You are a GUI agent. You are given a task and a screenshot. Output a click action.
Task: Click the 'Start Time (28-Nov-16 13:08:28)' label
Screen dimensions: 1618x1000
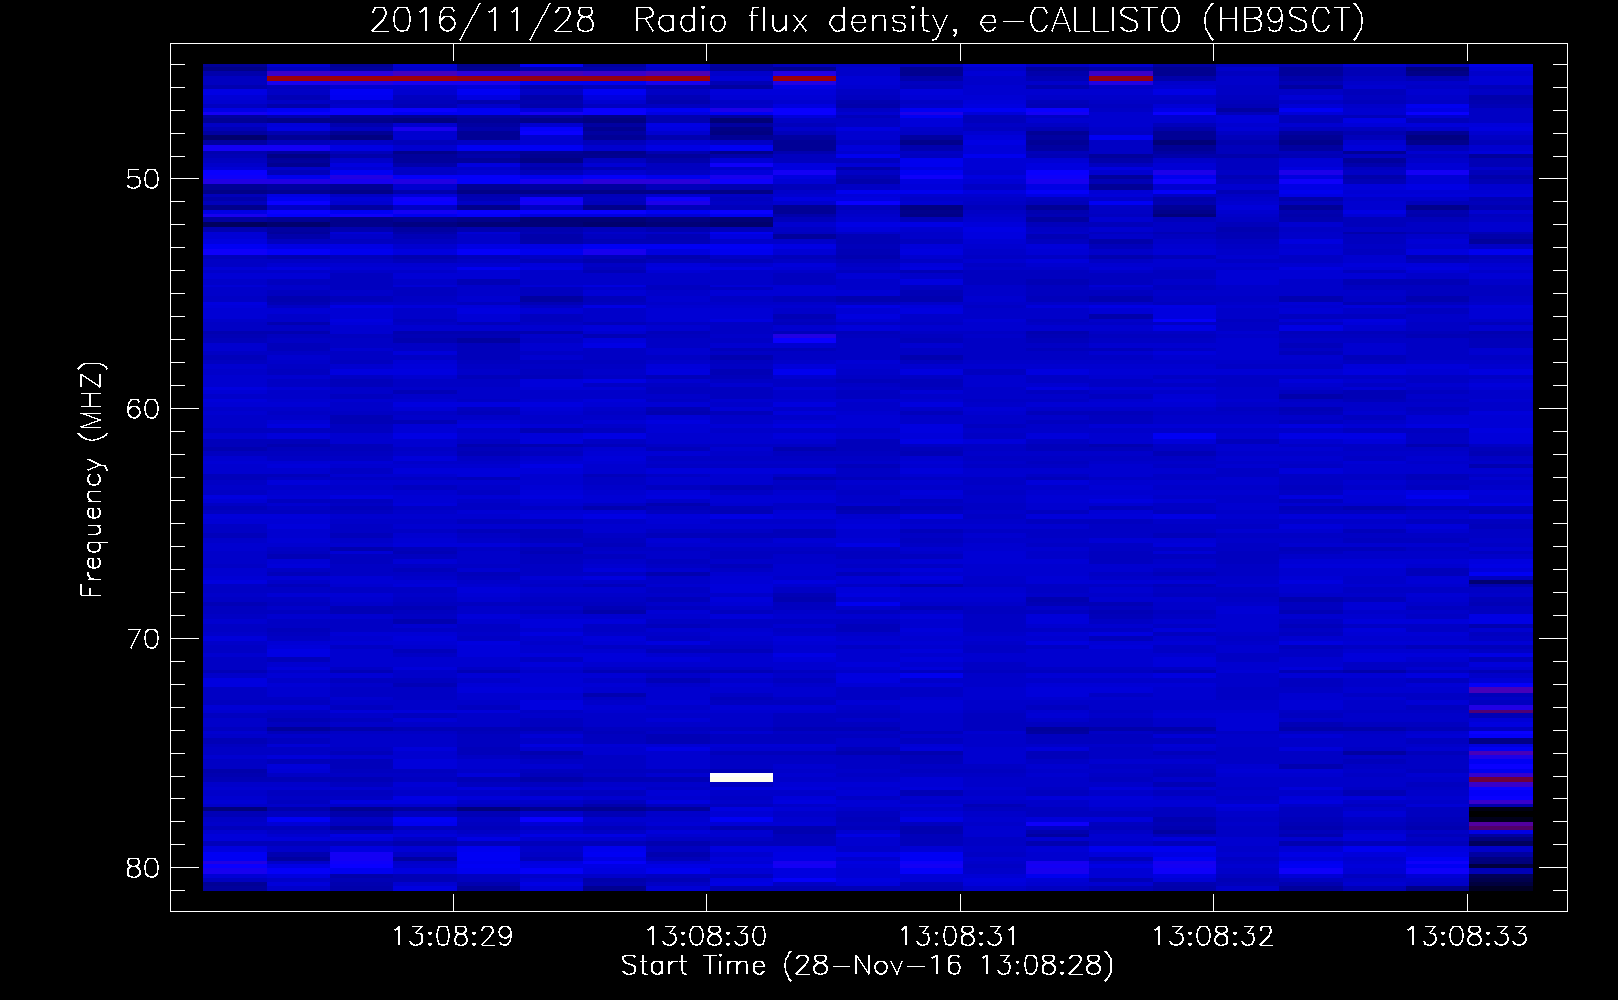tap(867, 966)
